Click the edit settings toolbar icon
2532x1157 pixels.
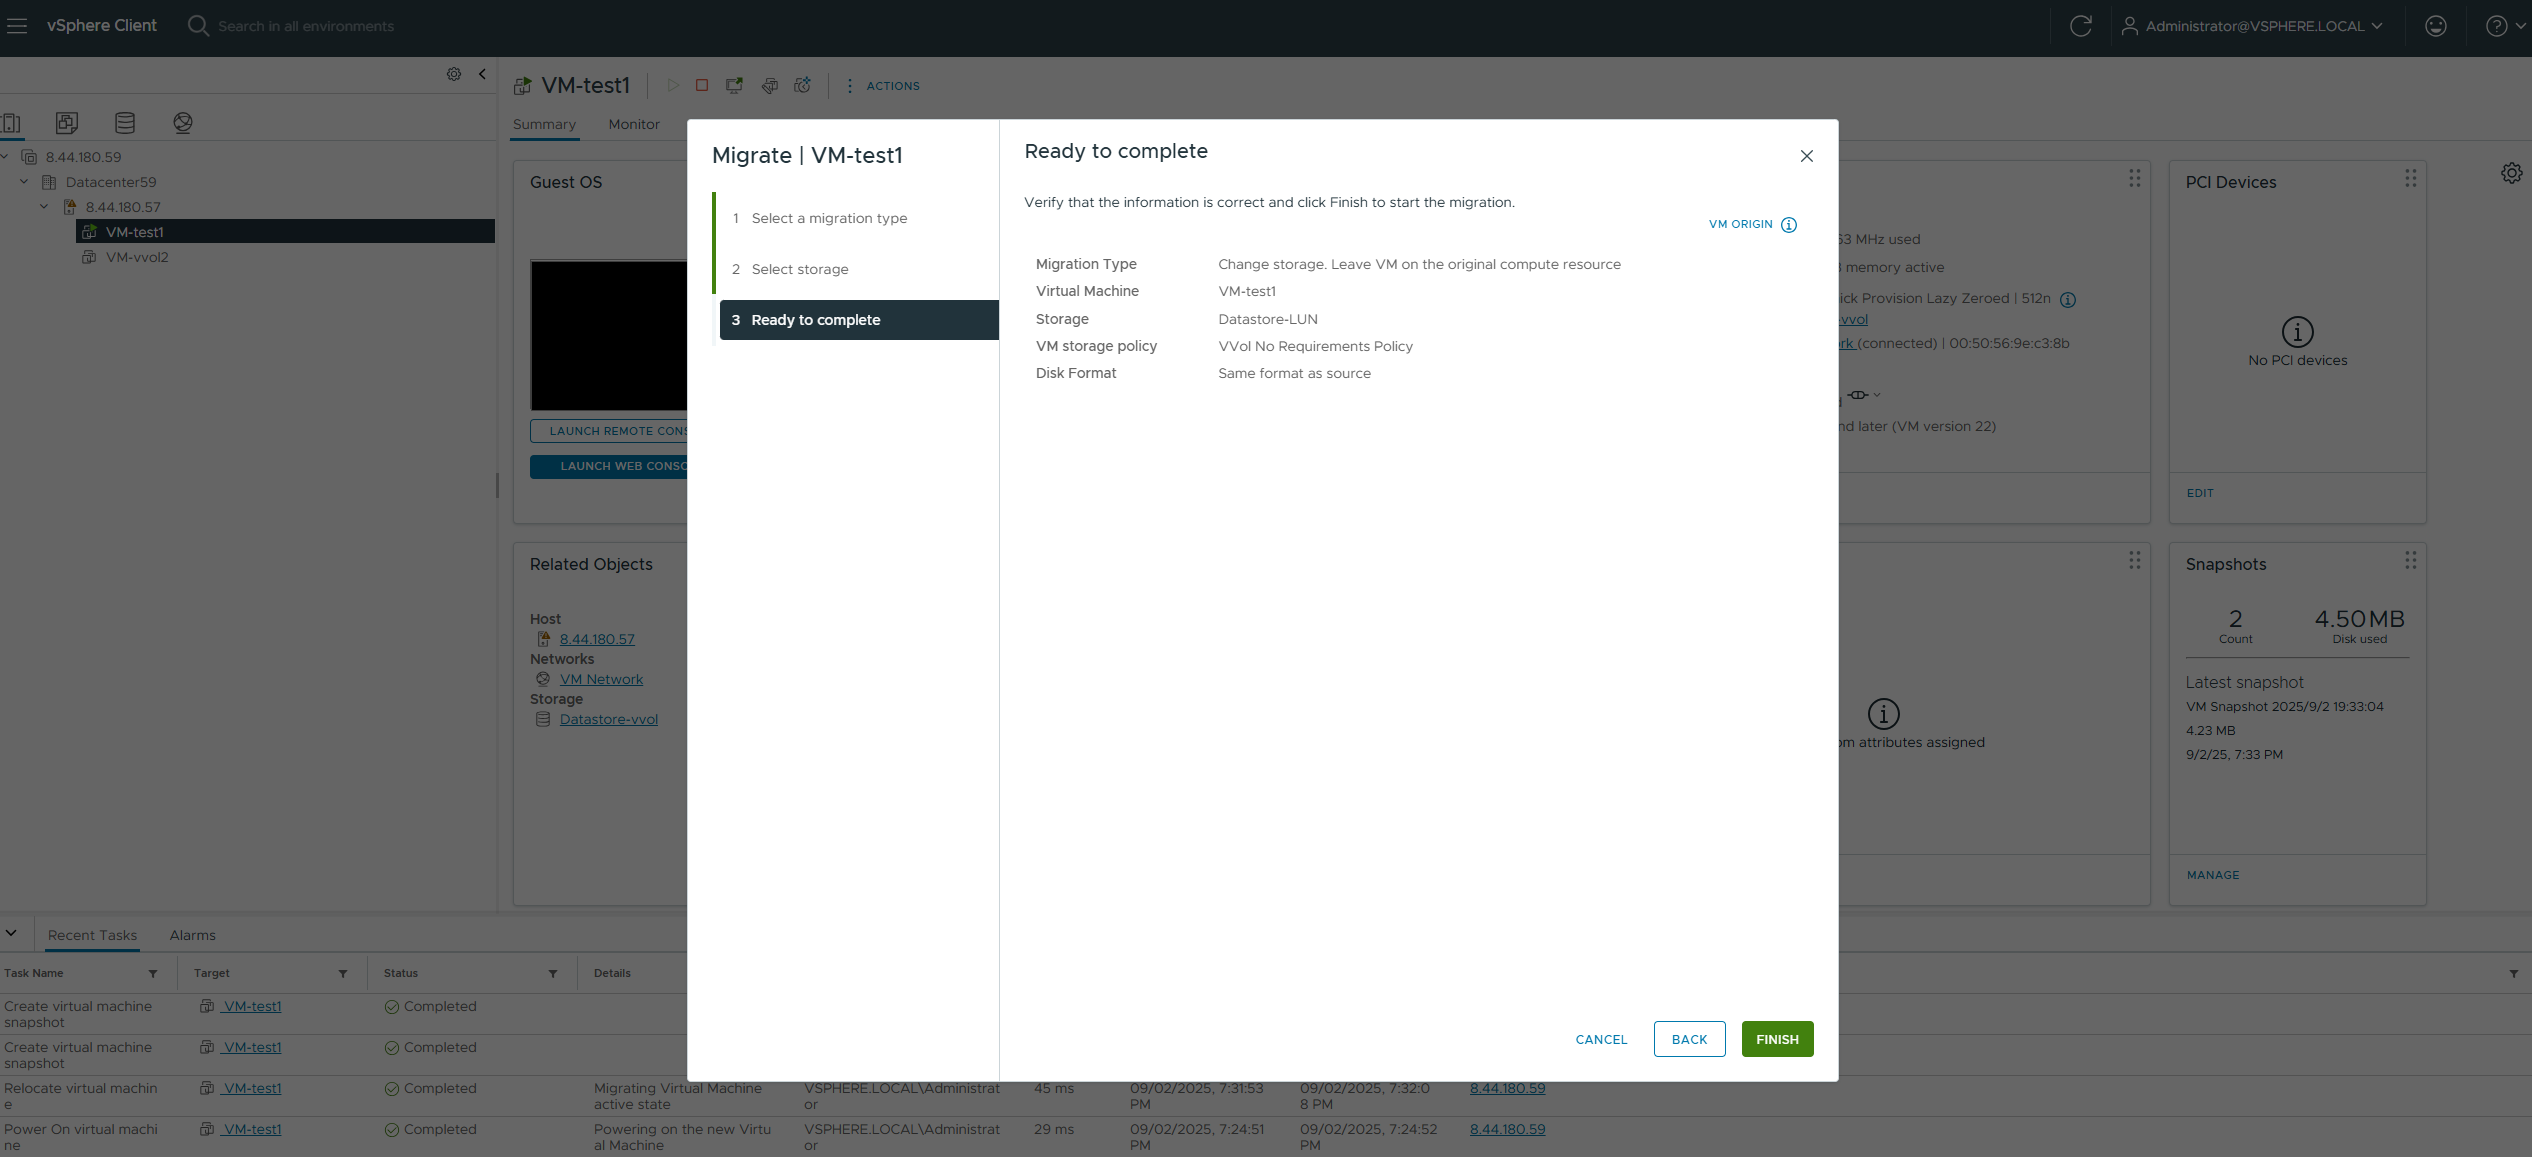(769, 86)
